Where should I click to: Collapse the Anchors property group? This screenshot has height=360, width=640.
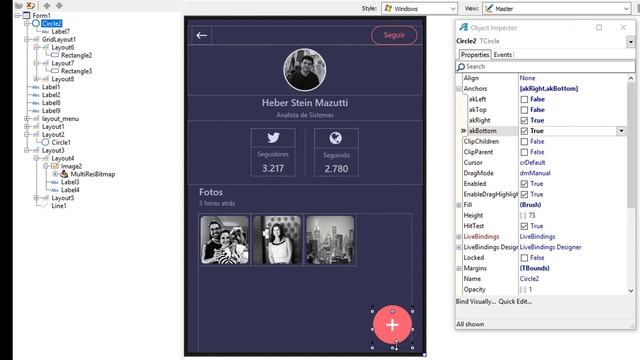459,89
